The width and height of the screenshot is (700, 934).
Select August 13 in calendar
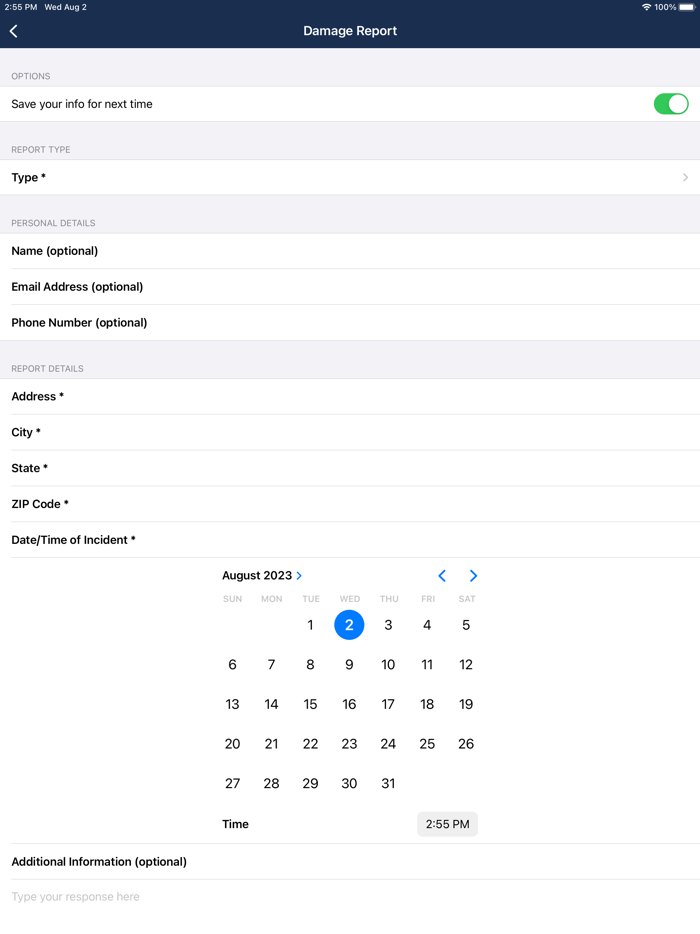point(232,704)
